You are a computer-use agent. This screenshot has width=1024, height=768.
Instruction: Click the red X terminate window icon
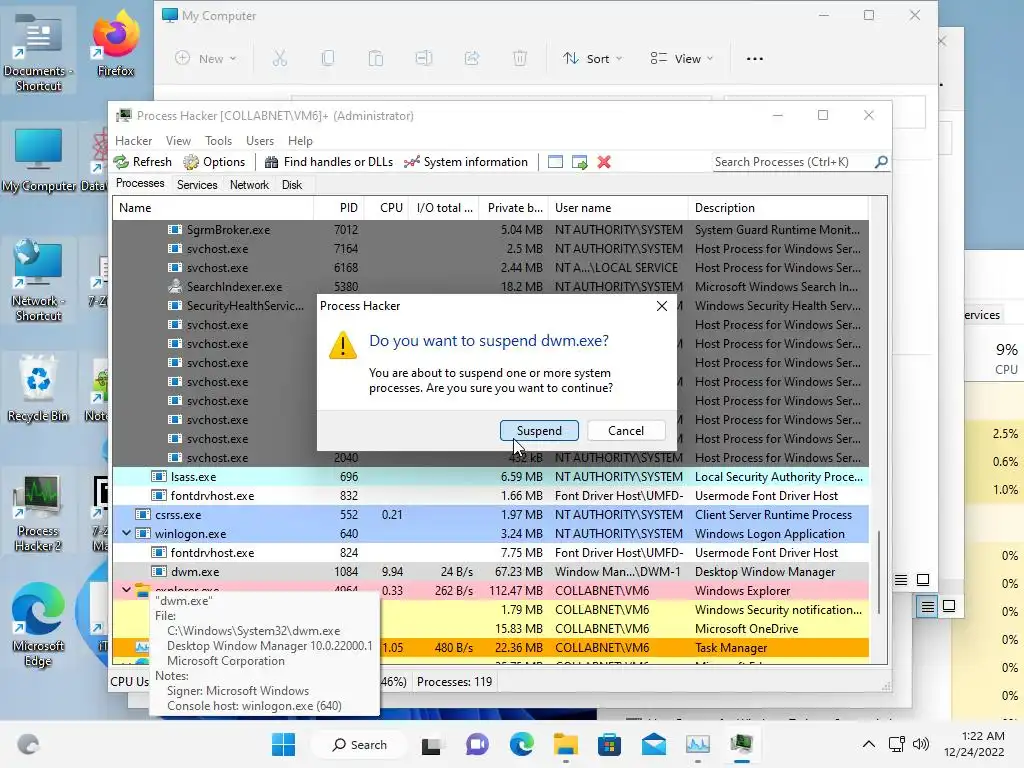coord(604,162)
